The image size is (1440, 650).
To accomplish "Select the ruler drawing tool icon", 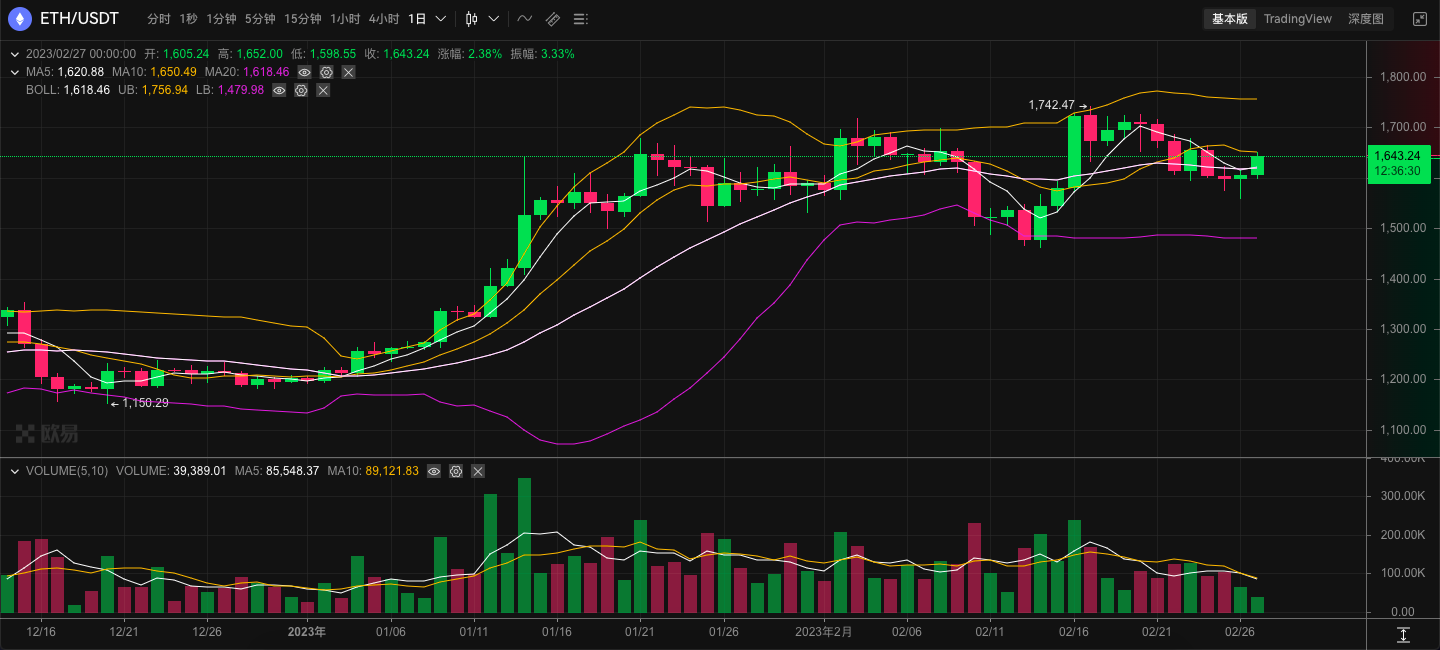I will 553,19.
